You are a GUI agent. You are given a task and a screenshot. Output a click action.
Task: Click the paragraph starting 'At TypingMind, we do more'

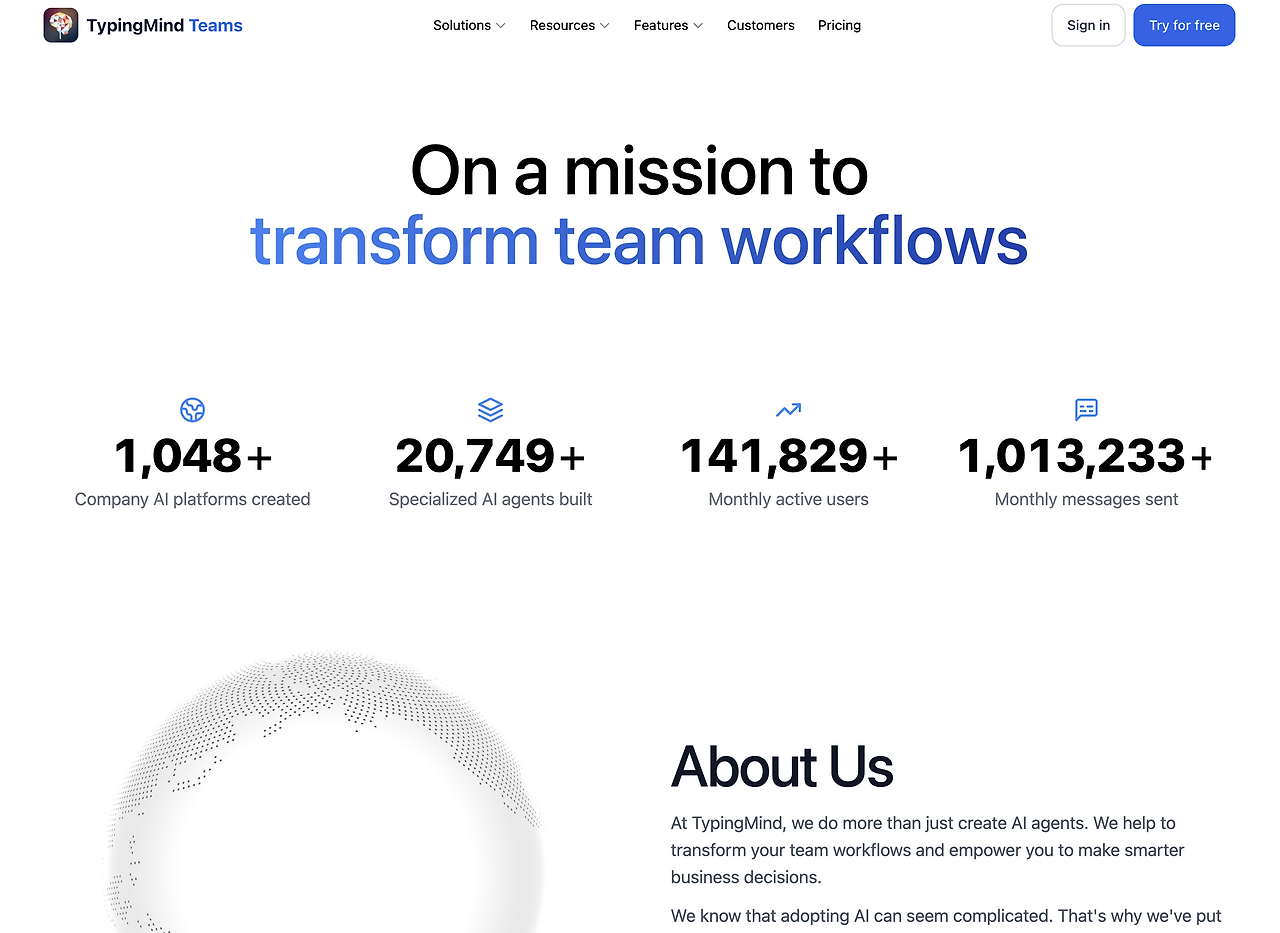tap(927, 850)
